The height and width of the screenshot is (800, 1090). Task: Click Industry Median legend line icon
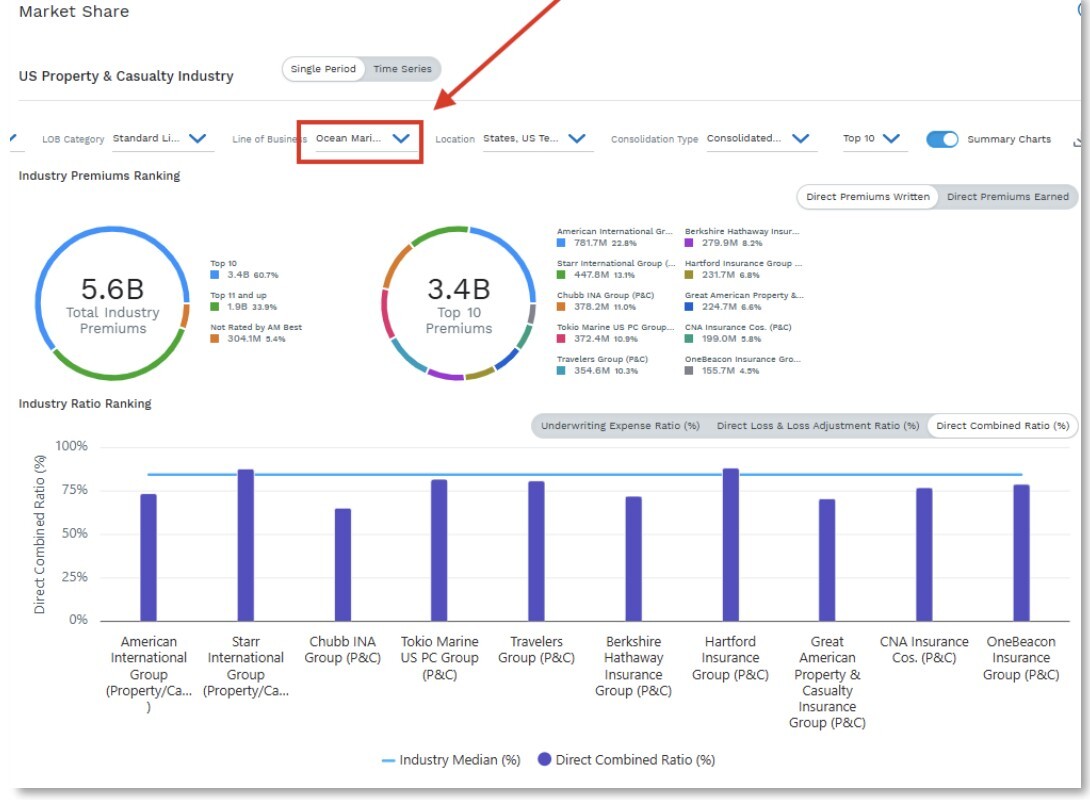[388, 760]
